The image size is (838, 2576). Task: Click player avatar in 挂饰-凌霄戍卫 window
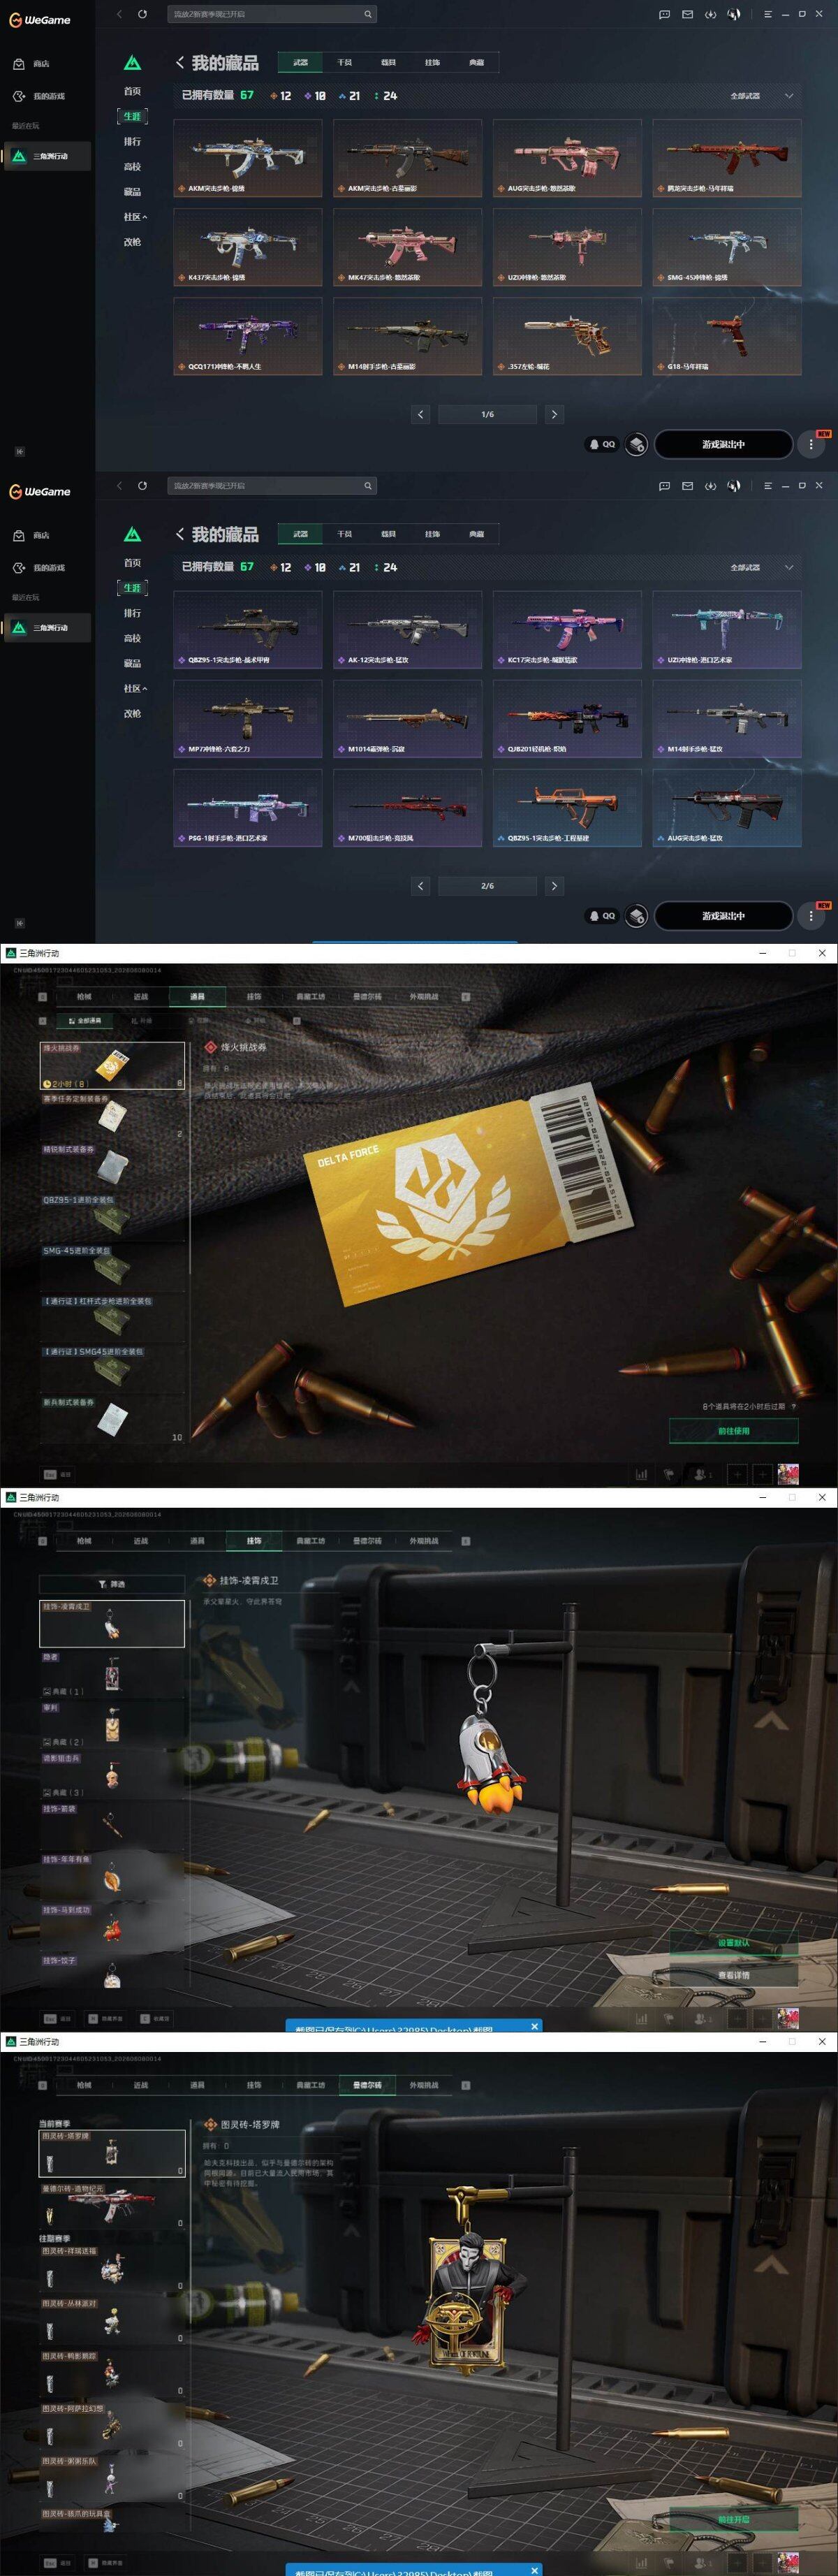(788, 2018)
